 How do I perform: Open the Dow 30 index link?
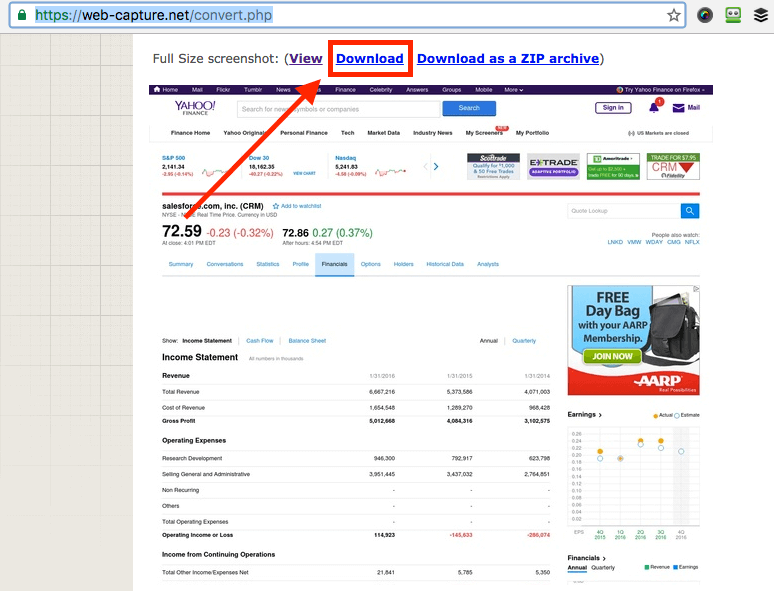pos(259,158)
